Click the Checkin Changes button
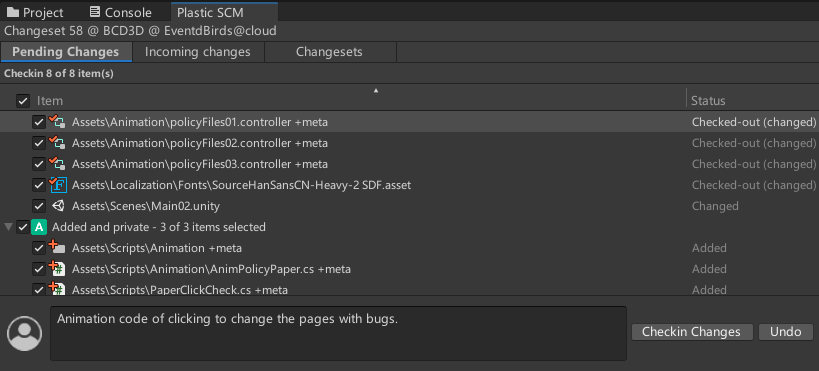Image resolution: width=819 pixels, height=371 pixels. point(692,332)
